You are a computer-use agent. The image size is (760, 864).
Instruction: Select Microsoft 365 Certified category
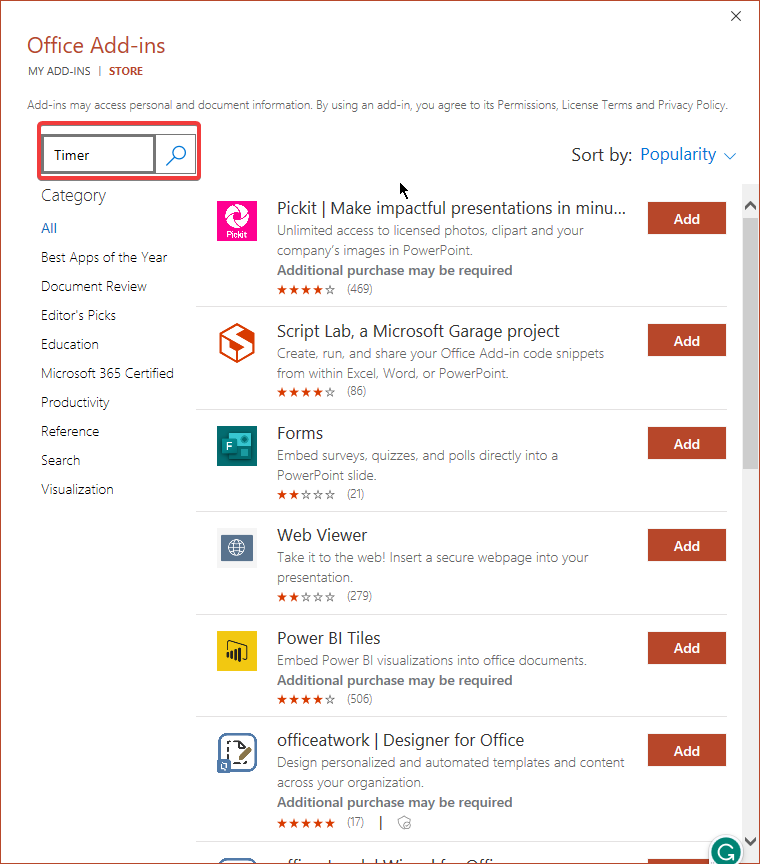pyautogui.click(x=107, y=374)
